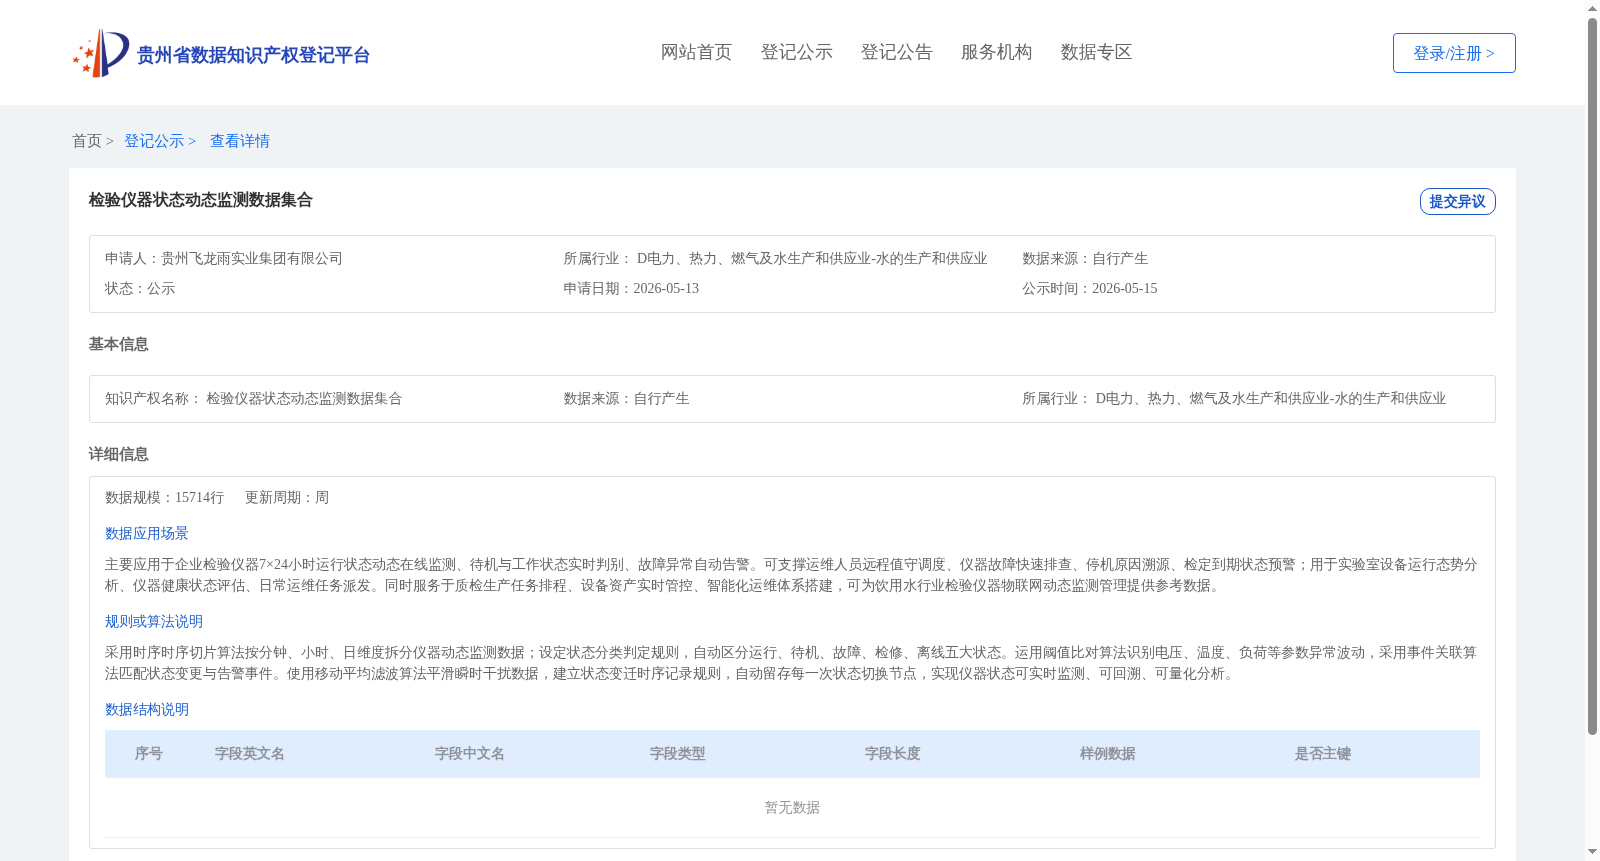
Task: Click the 数据应用场景 heading
Action: point(147,533)
